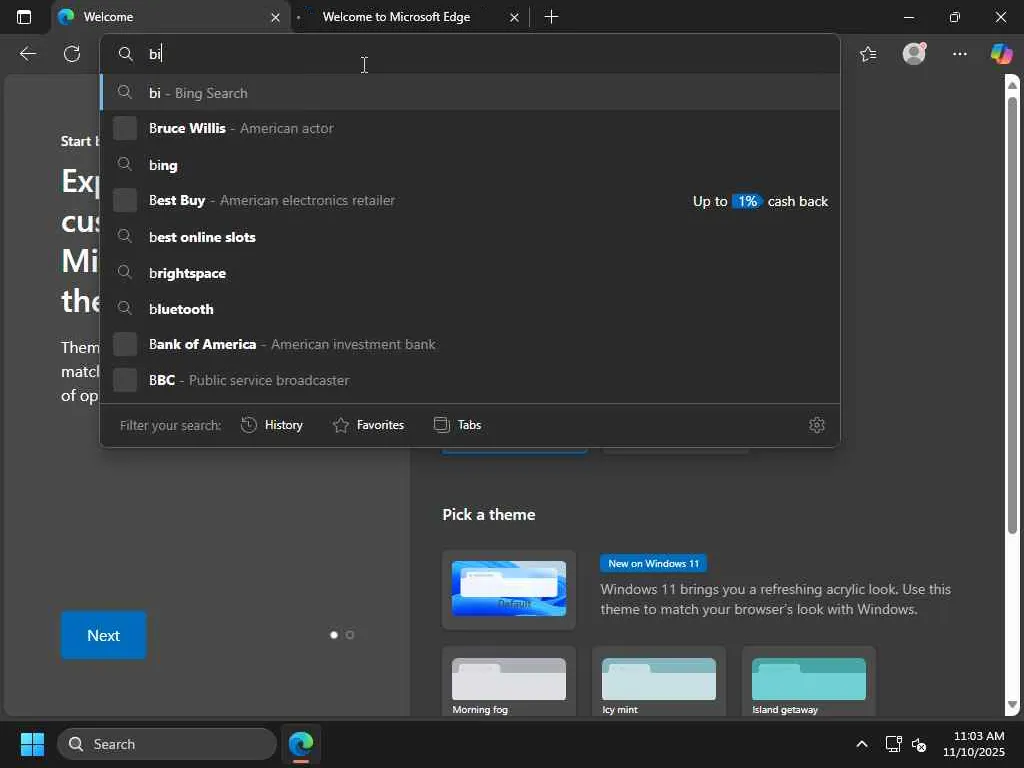Filter search by Tabs
The image size is (1024, 768).
coord(457,425)
